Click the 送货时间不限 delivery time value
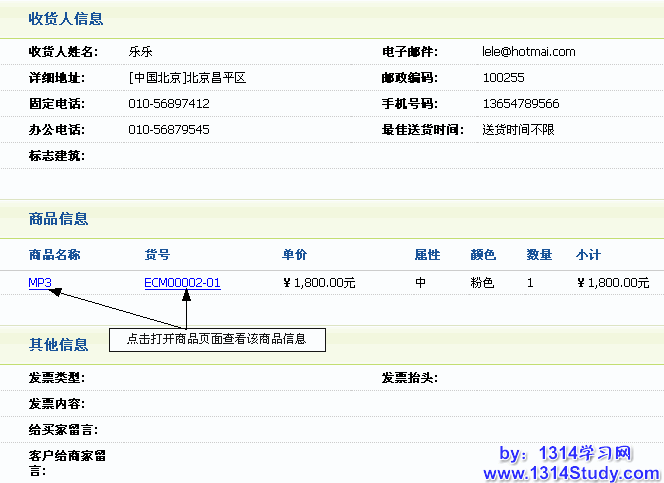Image resolution: width=664 pixels, height=483 pixels. coord(518,130)
